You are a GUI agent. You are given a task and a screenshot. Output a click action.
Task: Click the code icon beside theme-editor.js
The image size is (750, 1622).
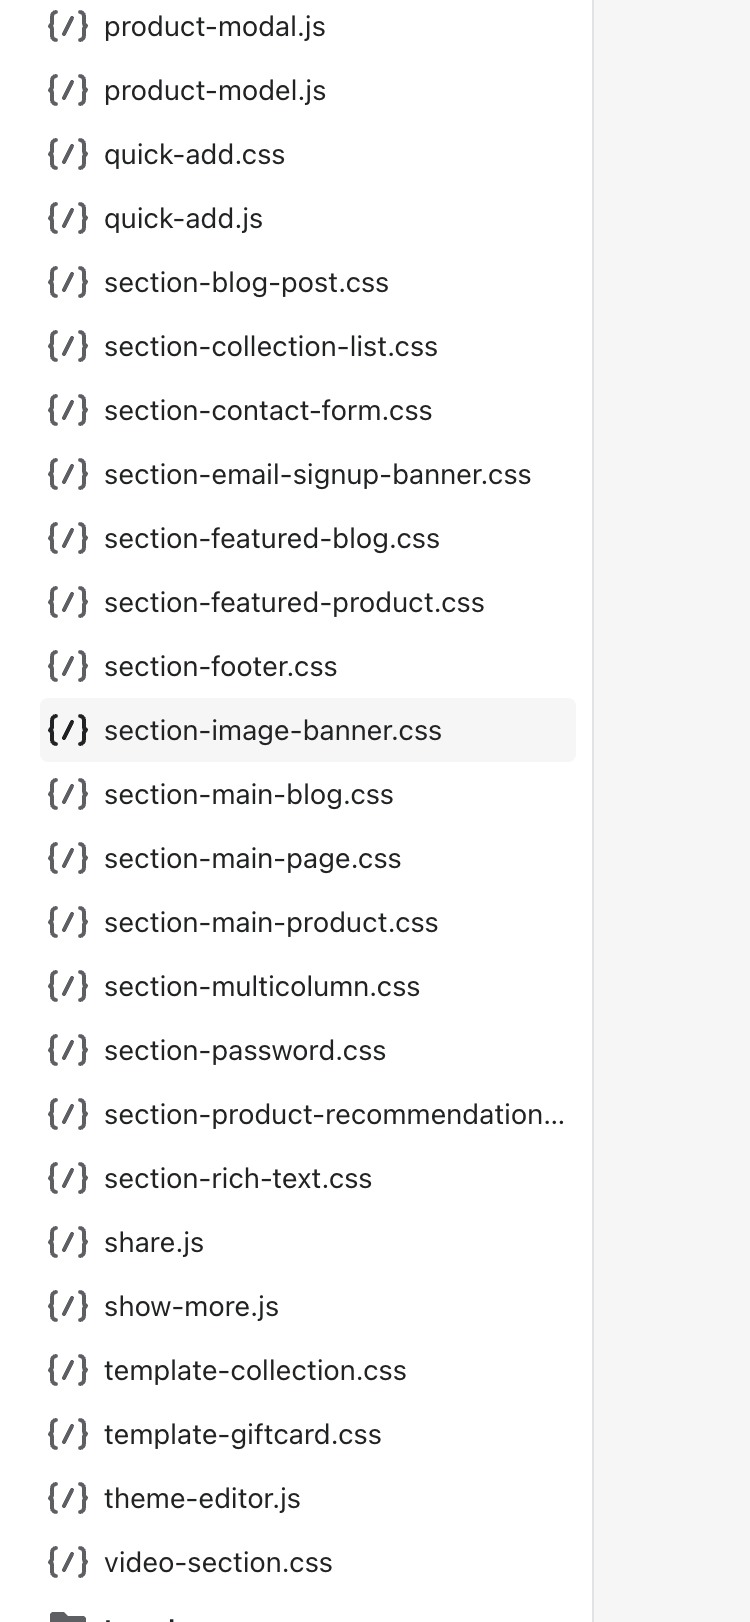68,1499
